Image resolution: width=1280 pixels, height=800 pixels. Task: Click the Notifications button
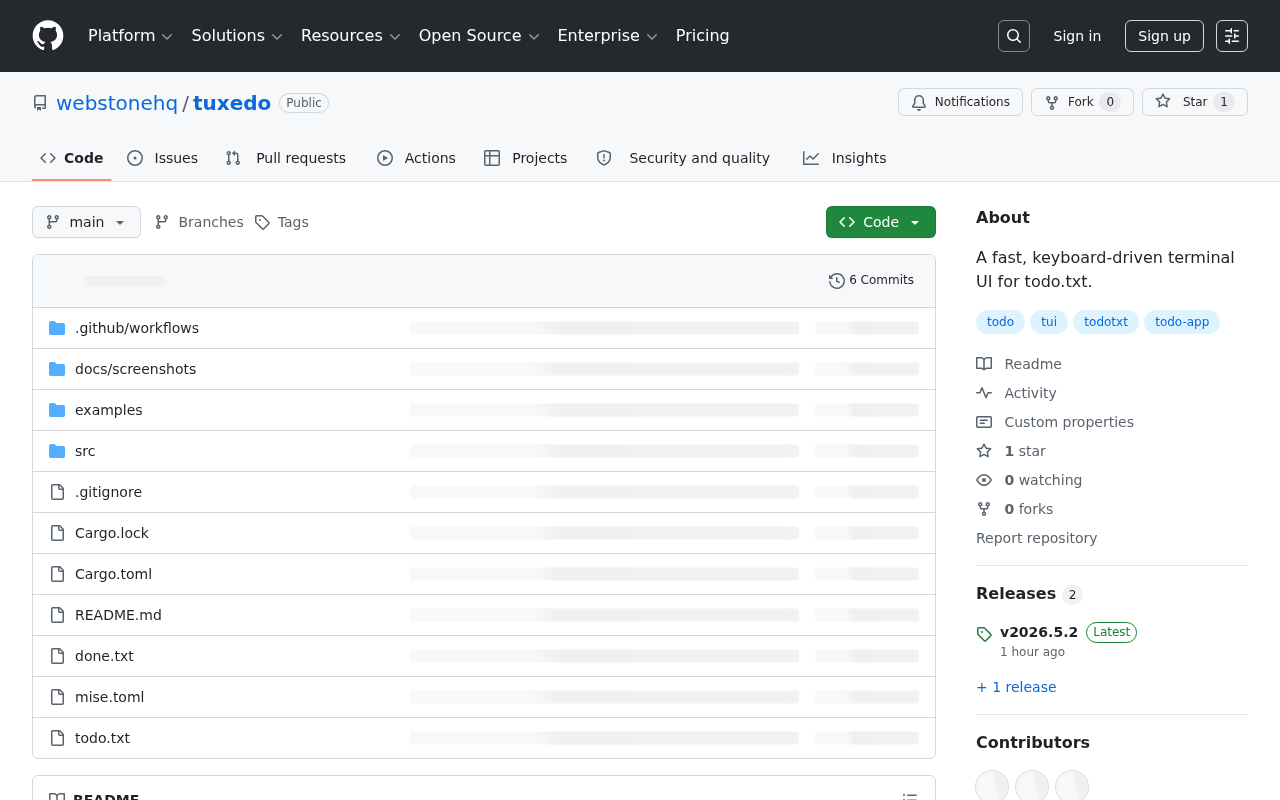(961, 102)
